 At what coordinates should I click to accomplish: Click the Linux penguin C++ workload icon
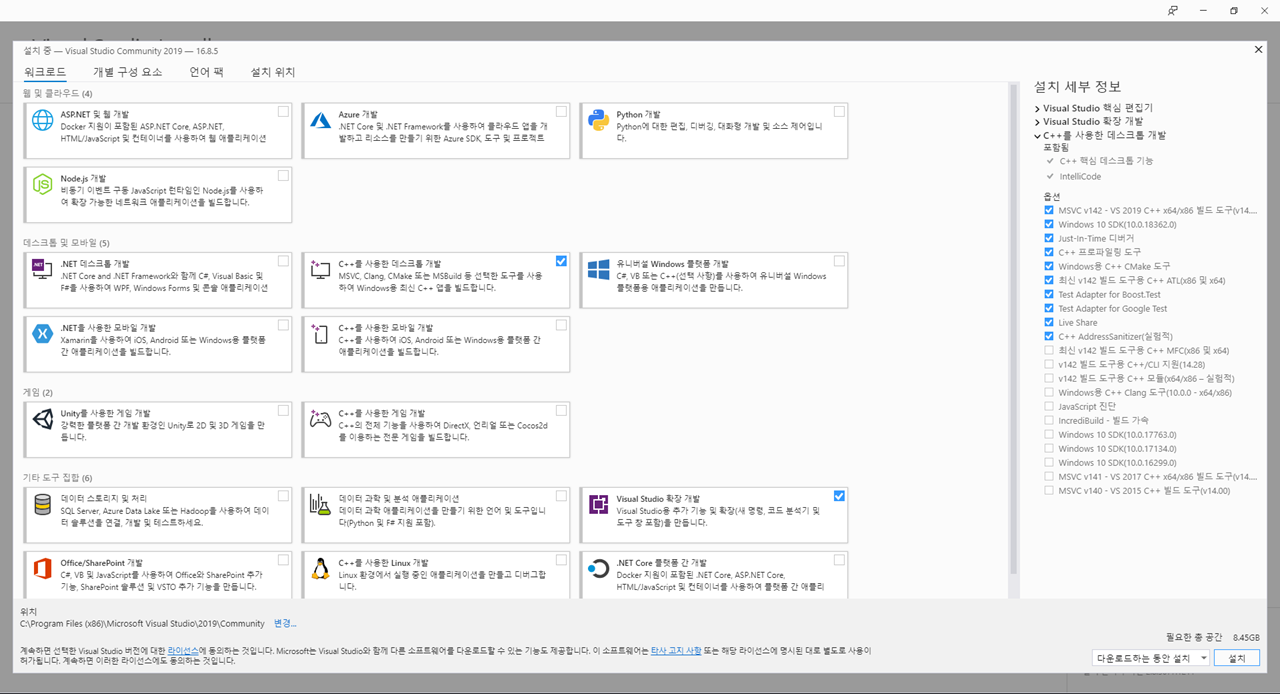pyautogui.click(x=320, y=569)
